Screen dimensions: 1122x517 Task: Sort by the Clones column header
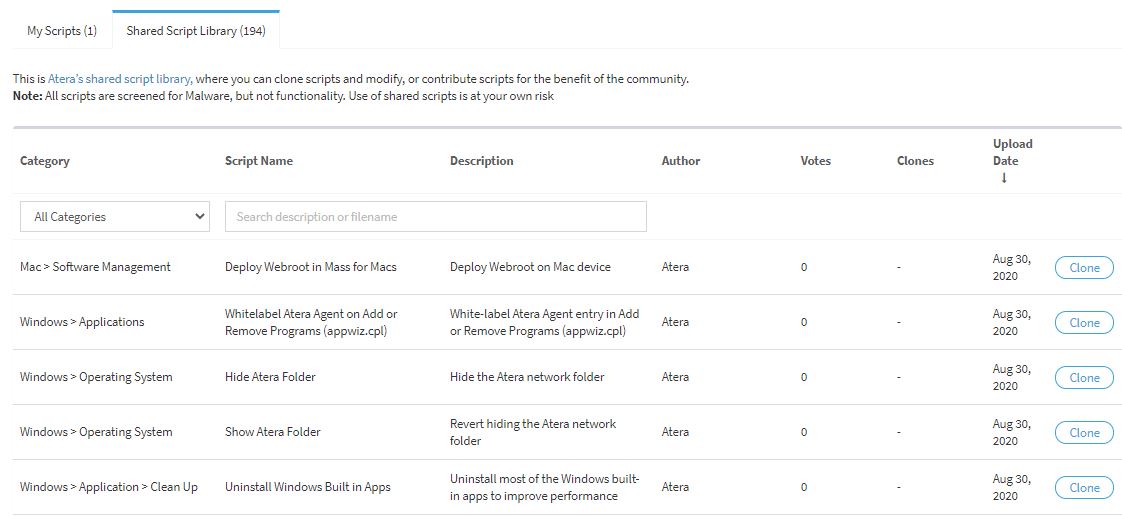tap(915, 161)
